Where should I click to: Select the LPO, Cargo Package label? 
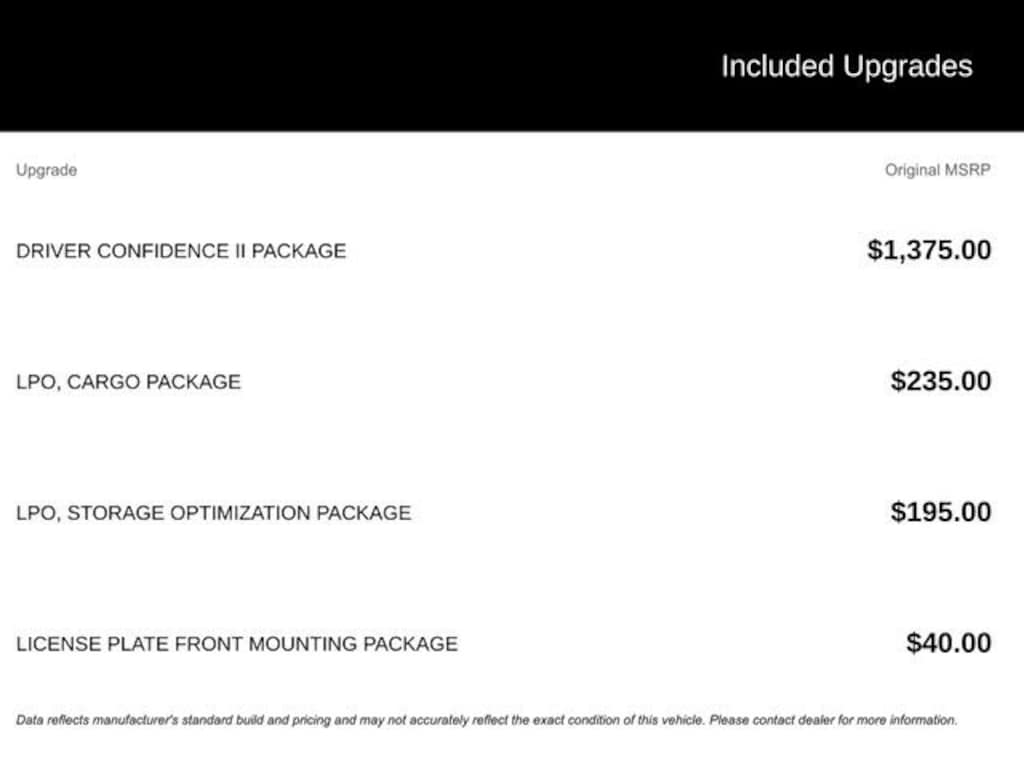(128, 382)
